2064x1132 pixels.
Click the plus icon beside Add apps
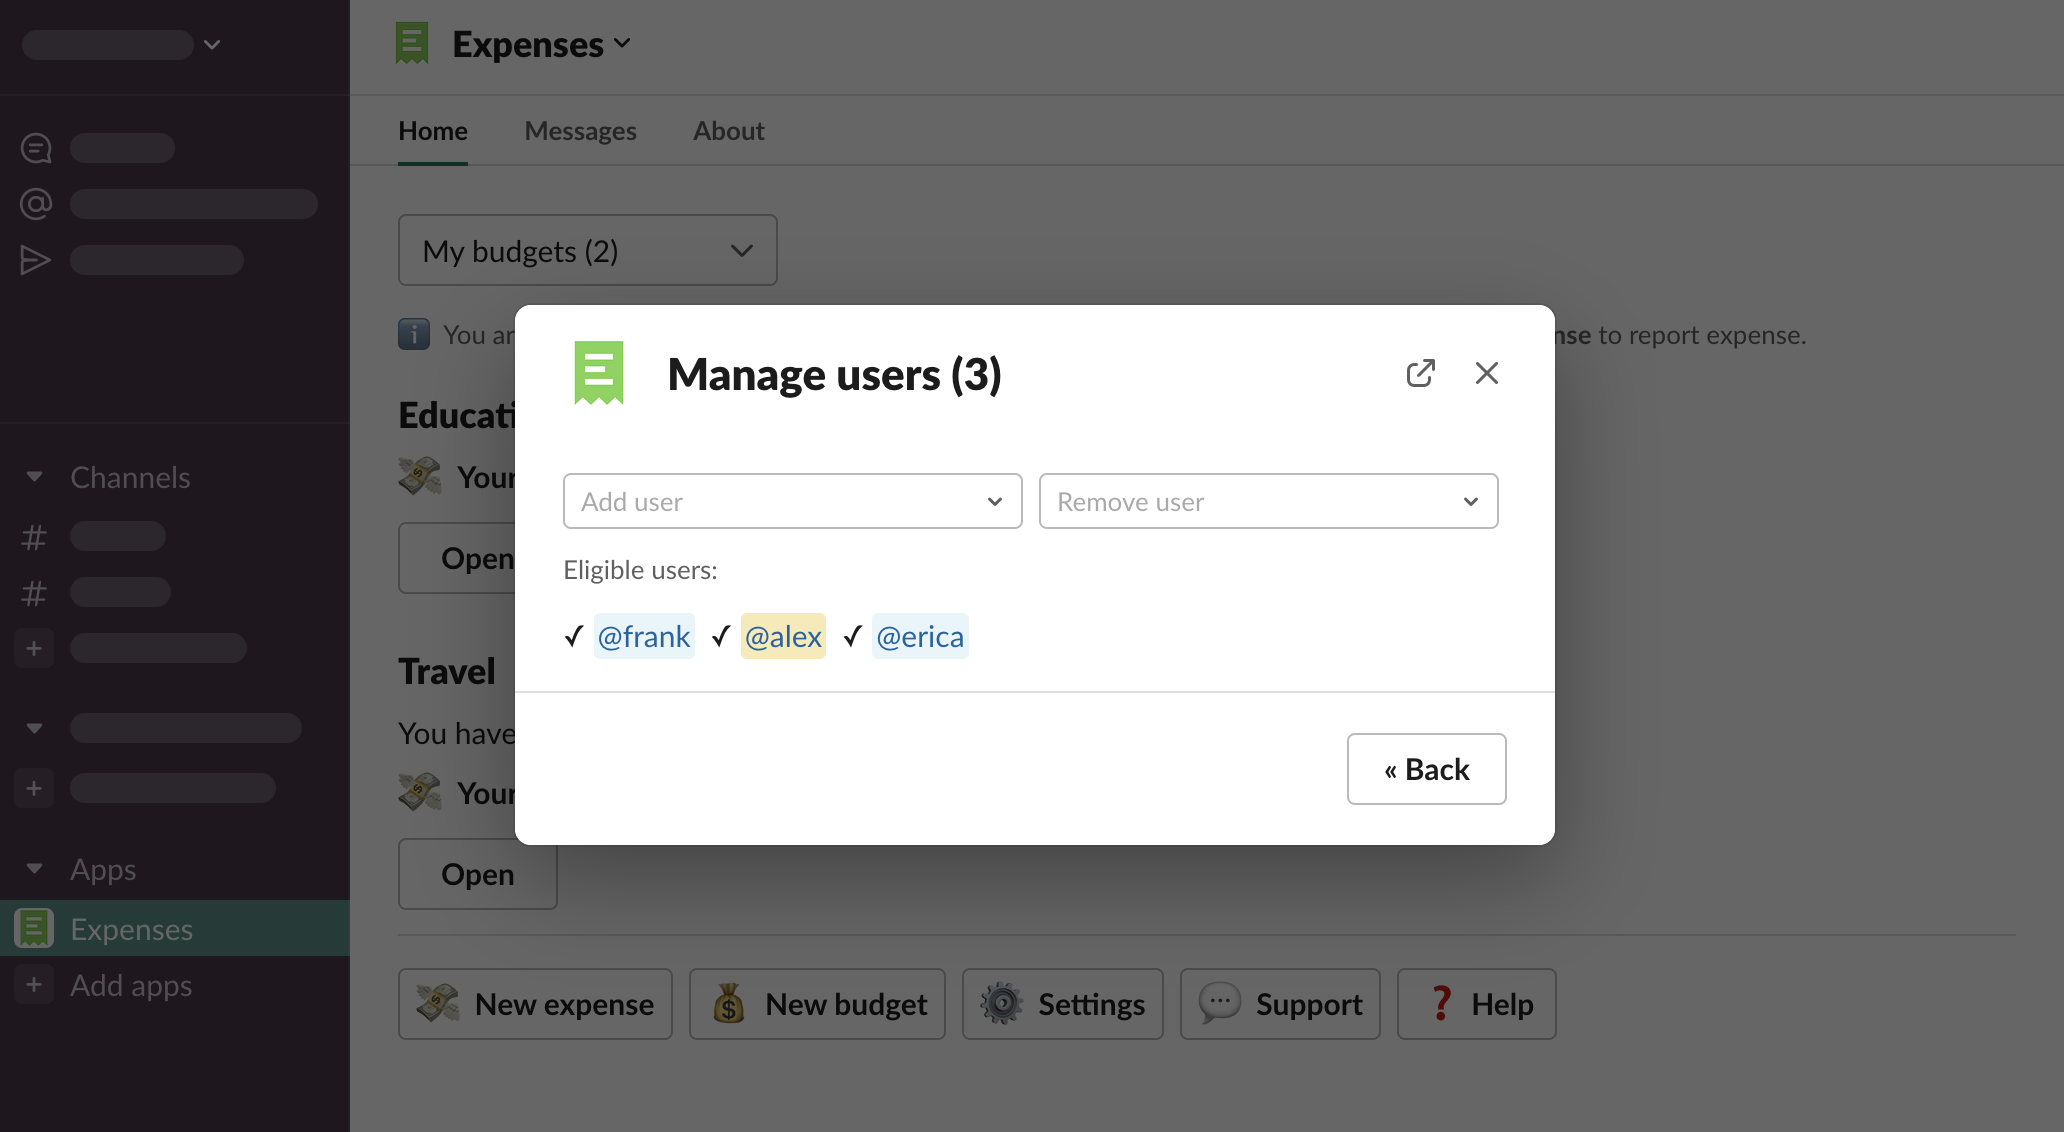(34, 985)
